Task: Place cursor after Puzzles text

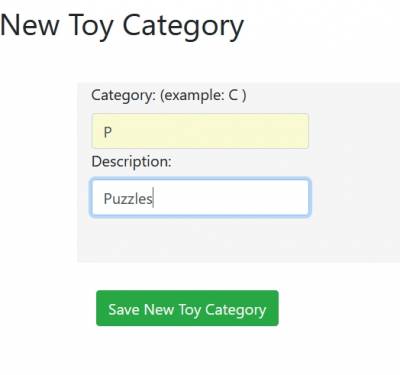Action: (x=153, y=199)
